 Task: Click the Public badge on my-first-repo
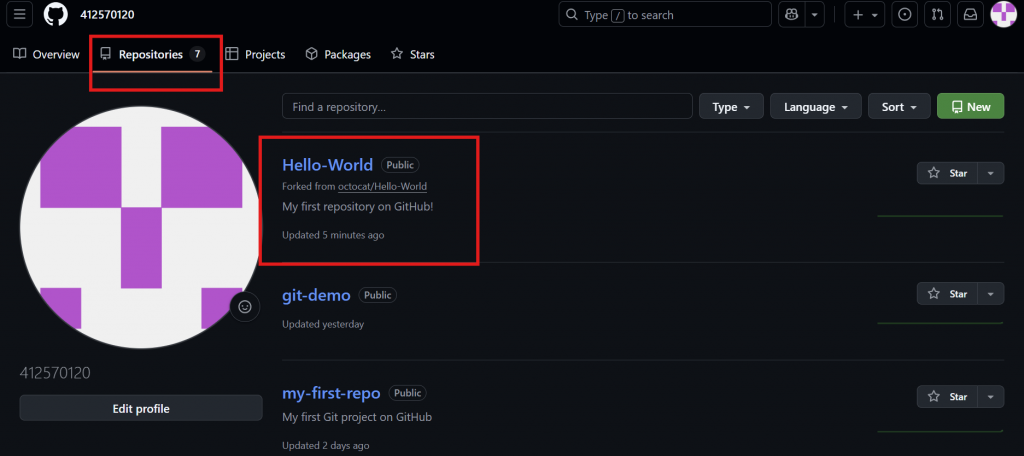point(408,393)
